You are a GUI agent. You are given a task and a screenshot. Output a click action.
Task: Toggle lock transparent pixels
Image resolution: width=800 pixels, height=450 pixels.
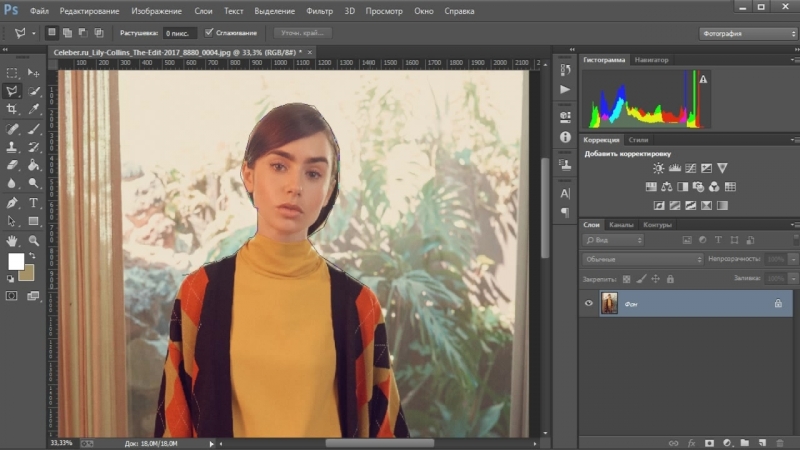627,279
